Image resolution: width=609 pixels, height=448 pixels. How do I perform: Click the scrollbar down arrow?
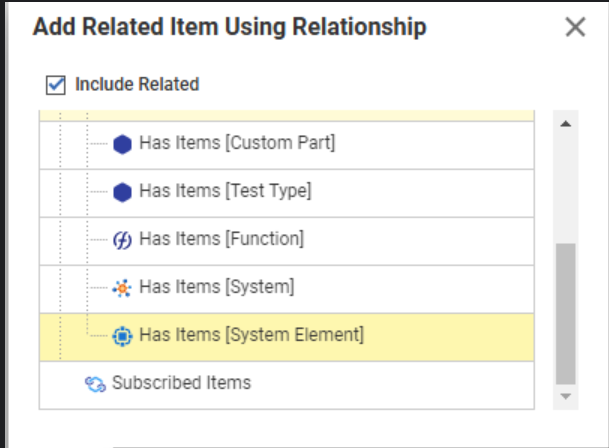[x=565, y=397]
